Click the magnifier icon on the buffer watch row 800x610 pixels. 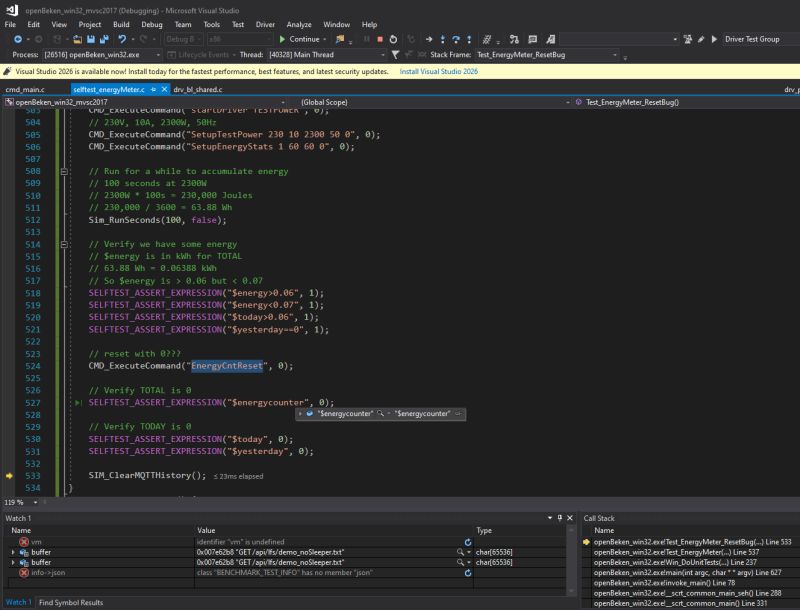[460, 552]
